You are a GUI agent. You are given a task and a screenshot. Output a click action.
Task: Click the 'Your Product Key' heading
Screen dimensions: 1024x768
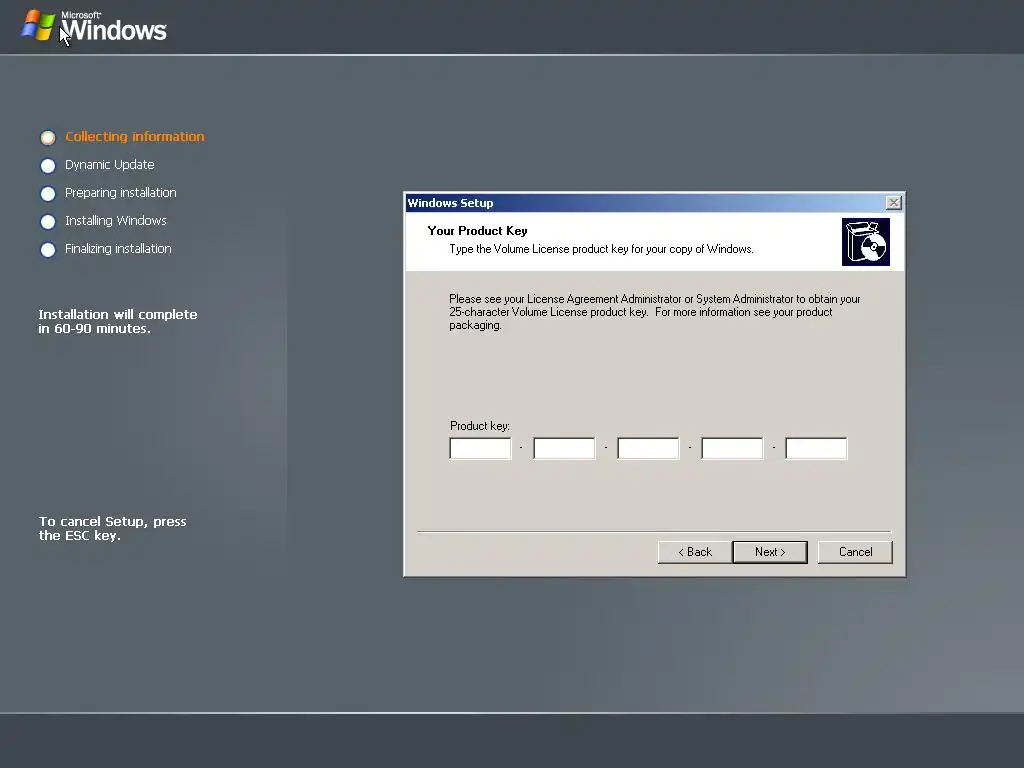tap(477, 231)
